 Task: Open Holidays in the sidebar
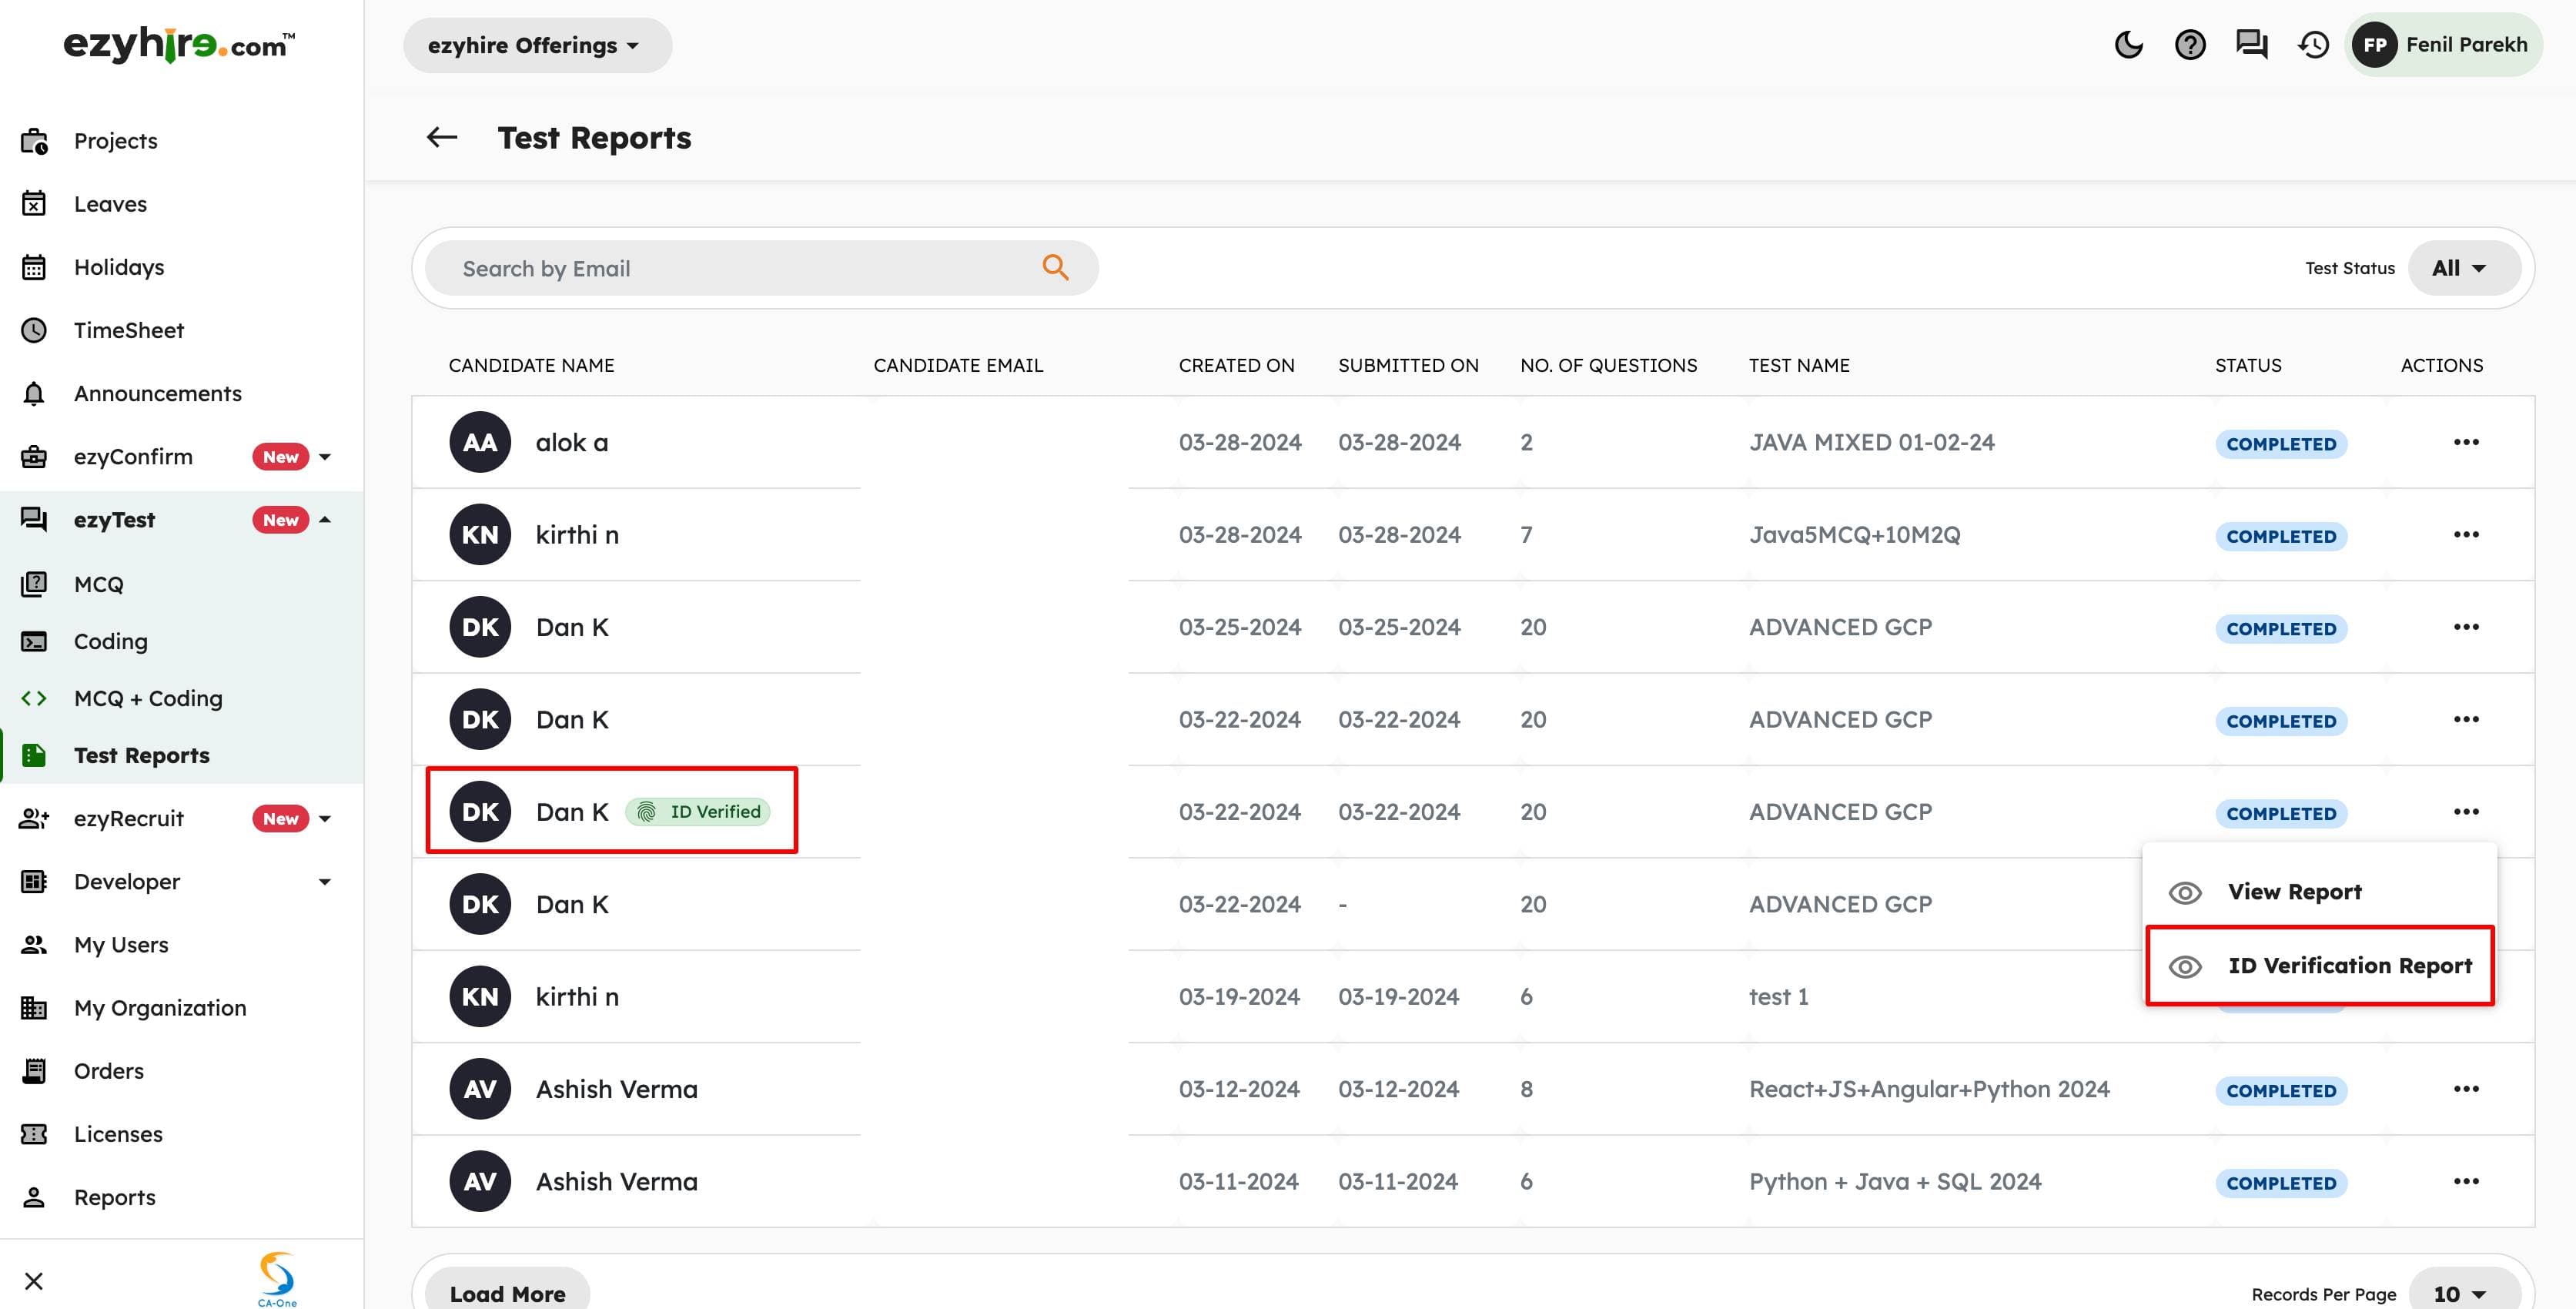118,267
